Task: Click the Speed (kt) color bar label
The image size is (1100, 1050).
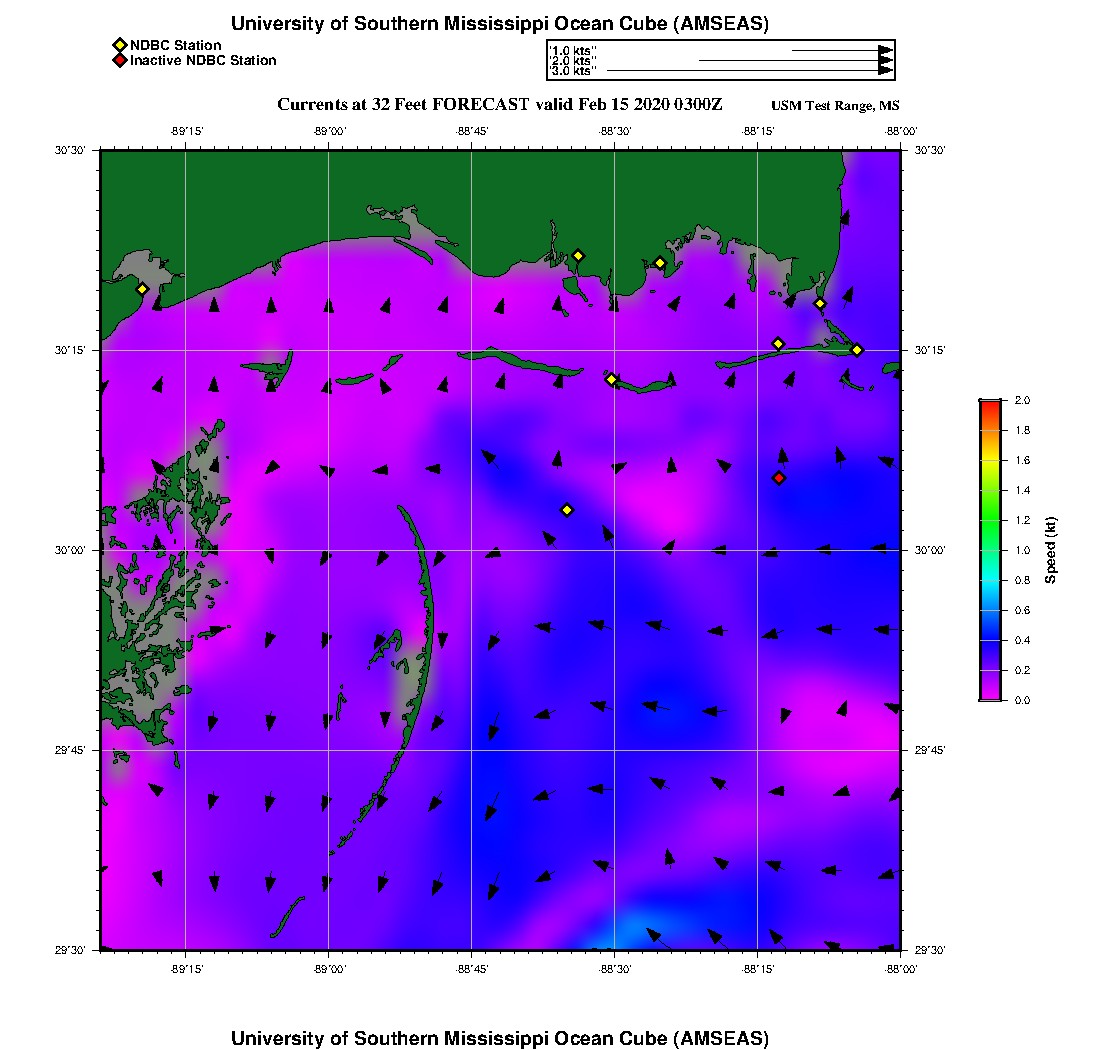Action: coord(1051,550)
